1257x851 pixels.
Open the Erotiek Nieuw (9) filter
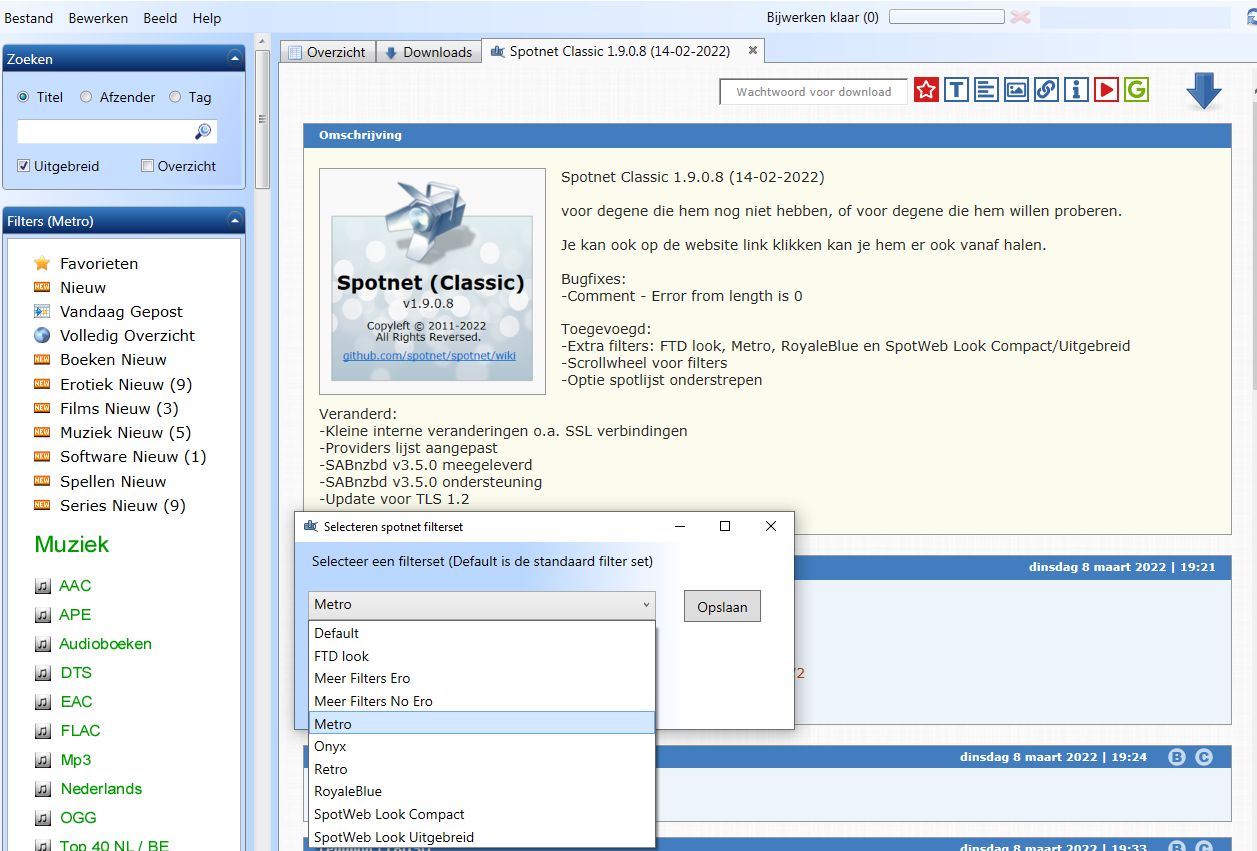point(126,384)
